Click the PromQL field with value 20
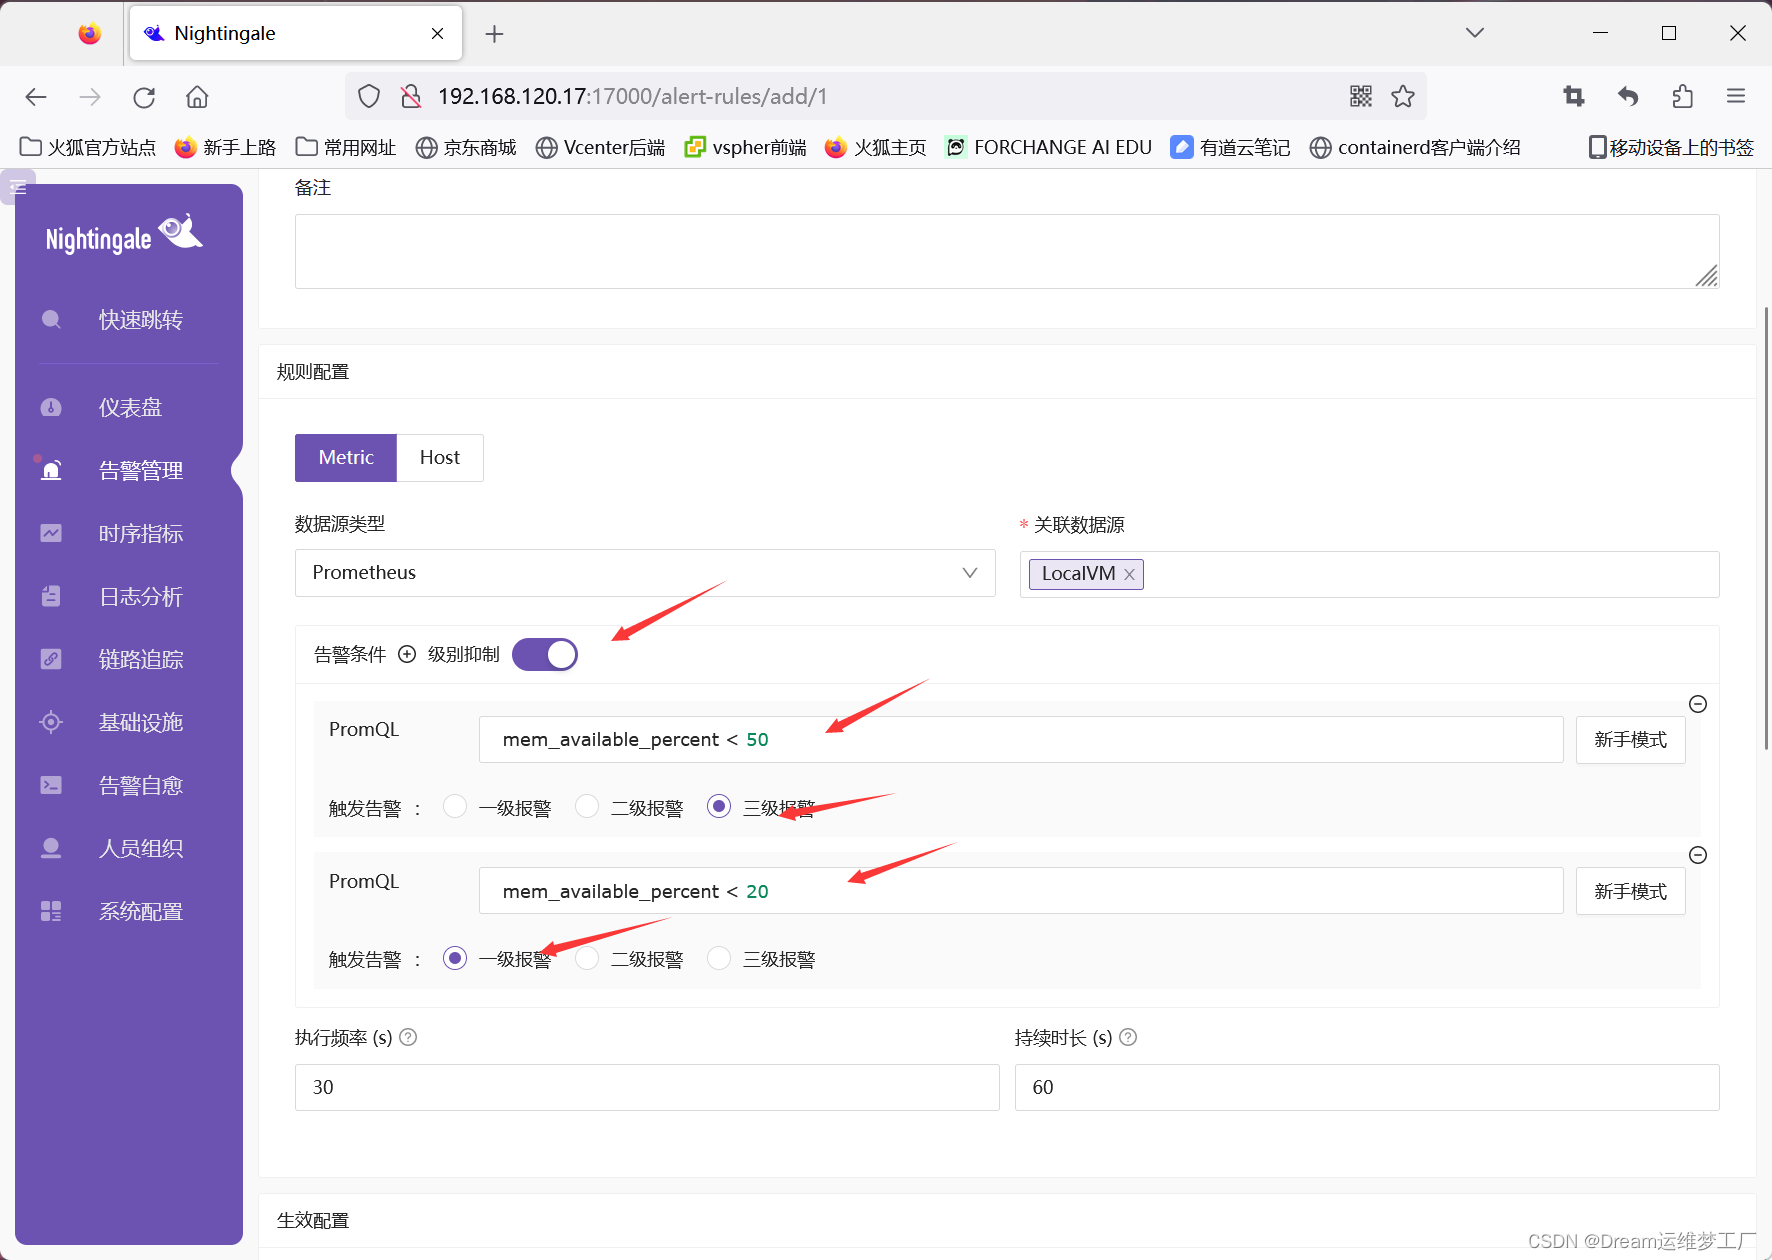The width and height of the screenshot is (1772, 1260). click(1021, 890)
